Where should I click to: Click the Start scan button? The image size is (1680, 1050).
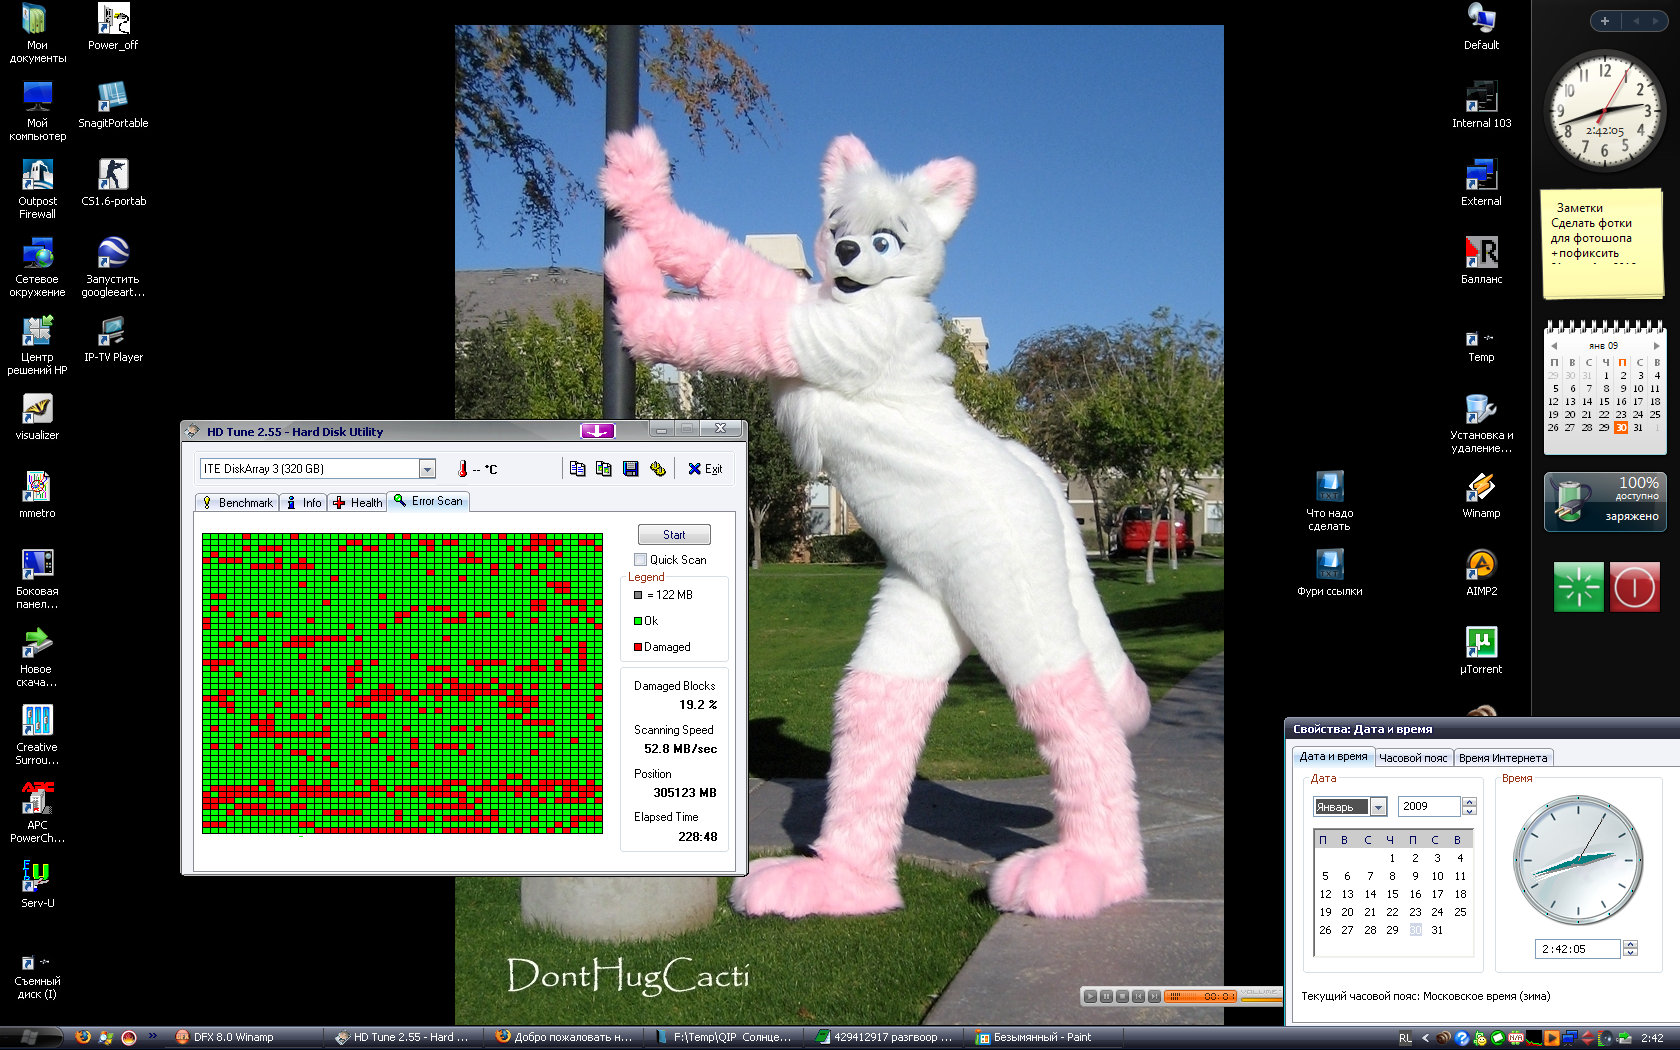674,535
